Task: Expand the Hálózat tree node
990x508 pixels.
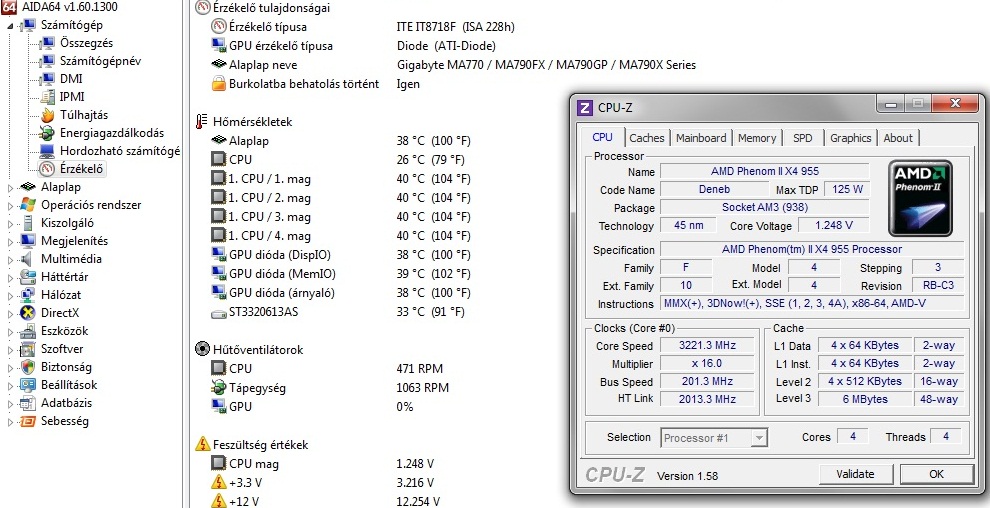Action: pos(10,295)
